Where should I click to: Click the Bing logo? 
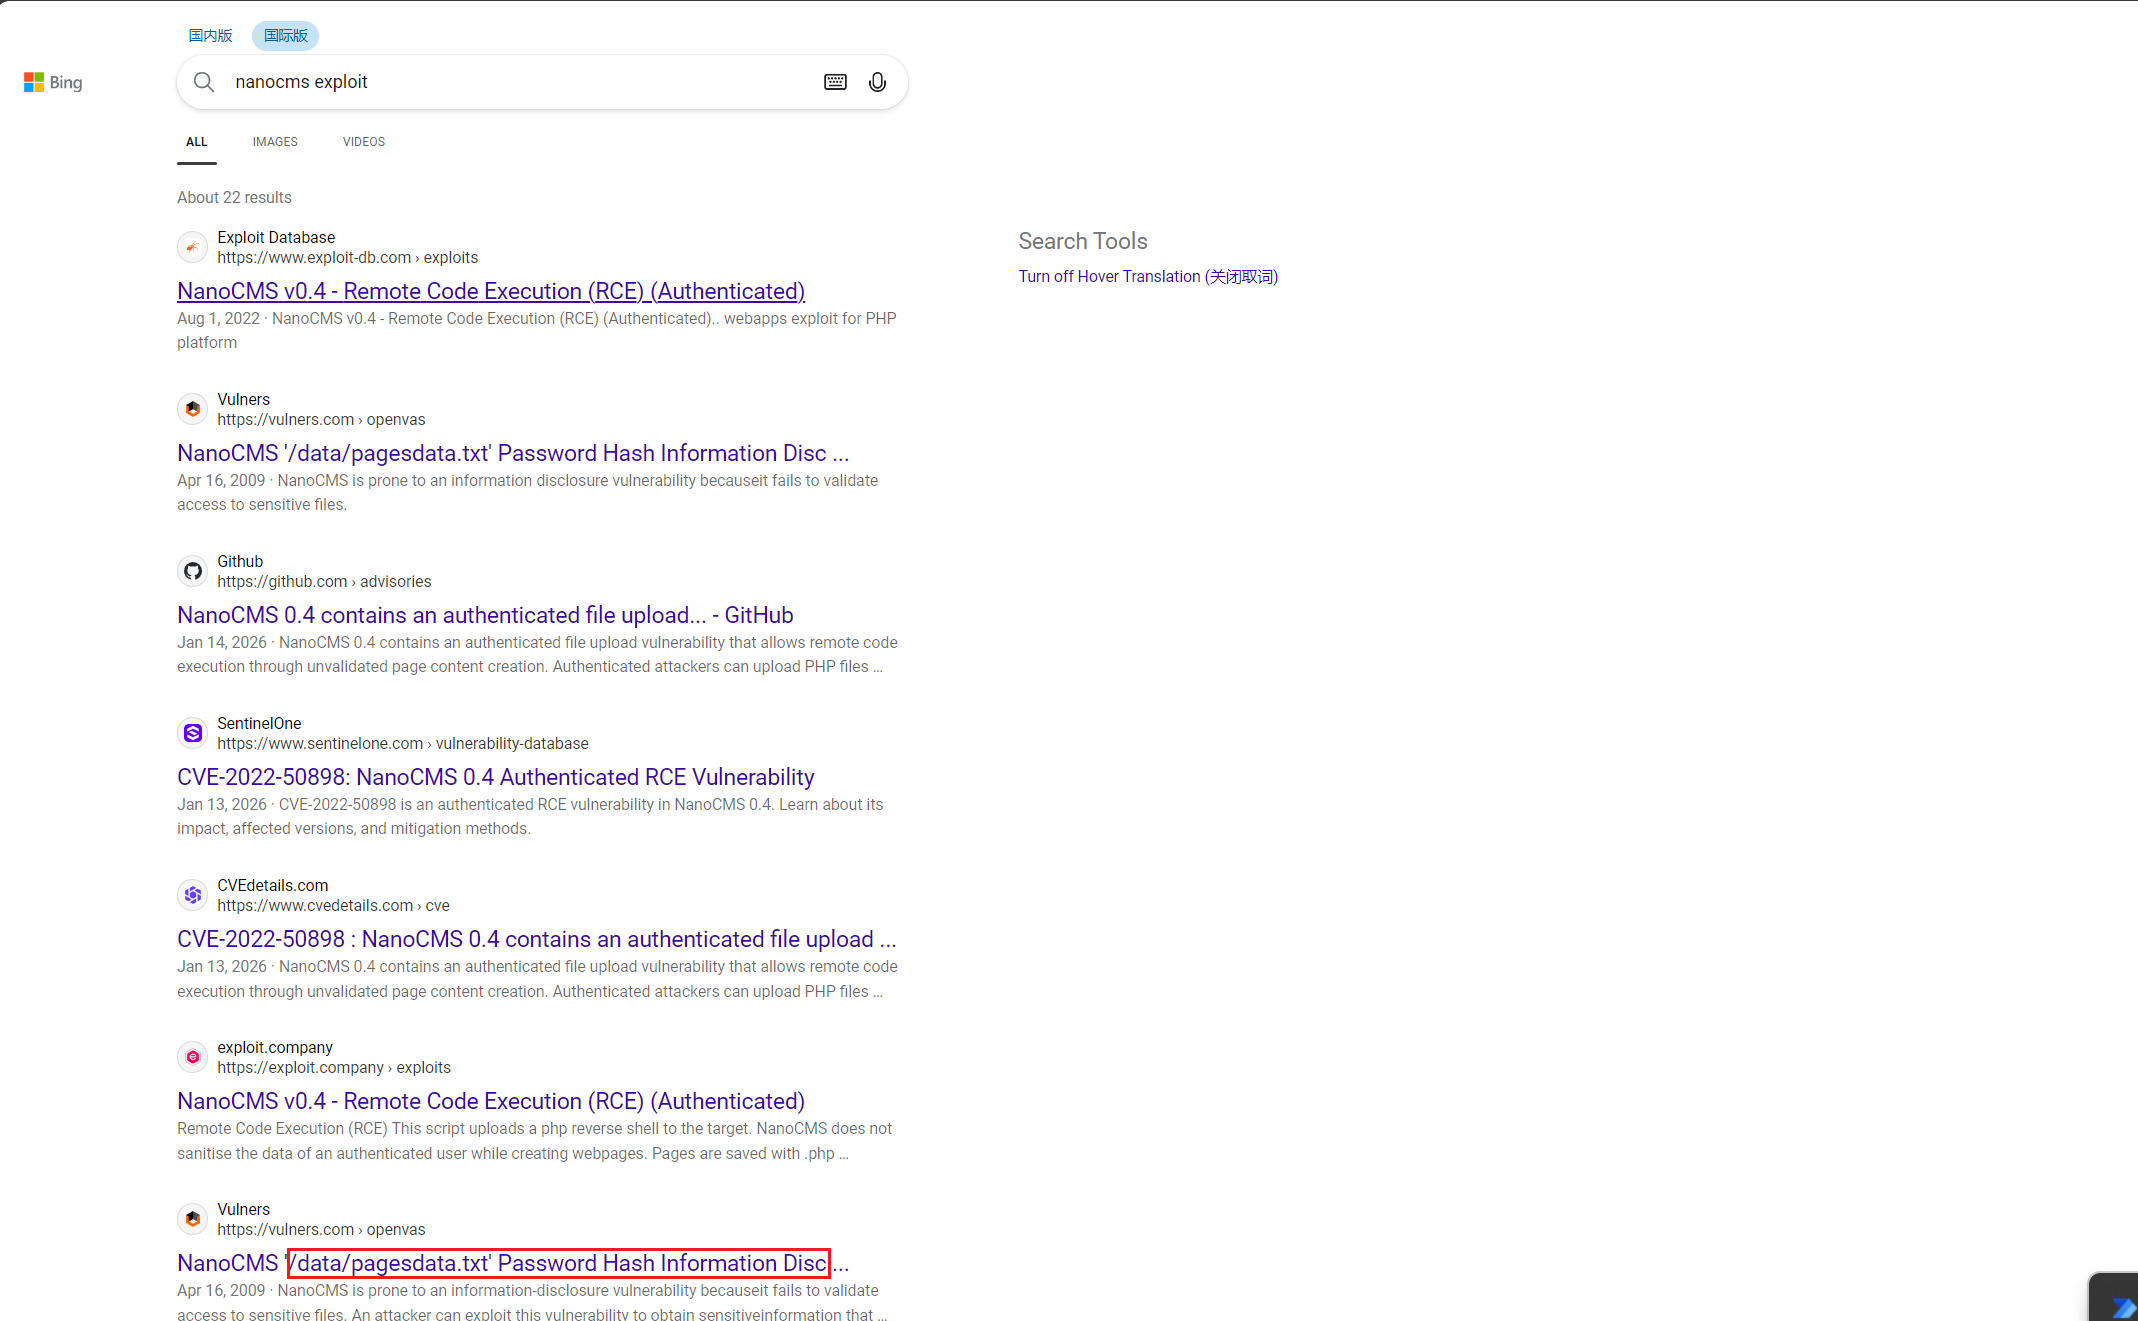click(53, 82)
